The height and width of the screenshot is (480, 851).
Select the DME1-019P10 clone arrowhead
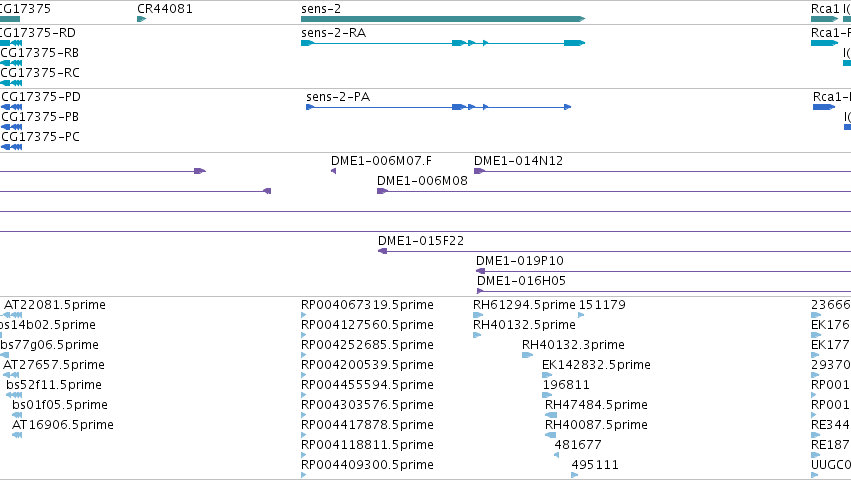(x=480, y=271)
